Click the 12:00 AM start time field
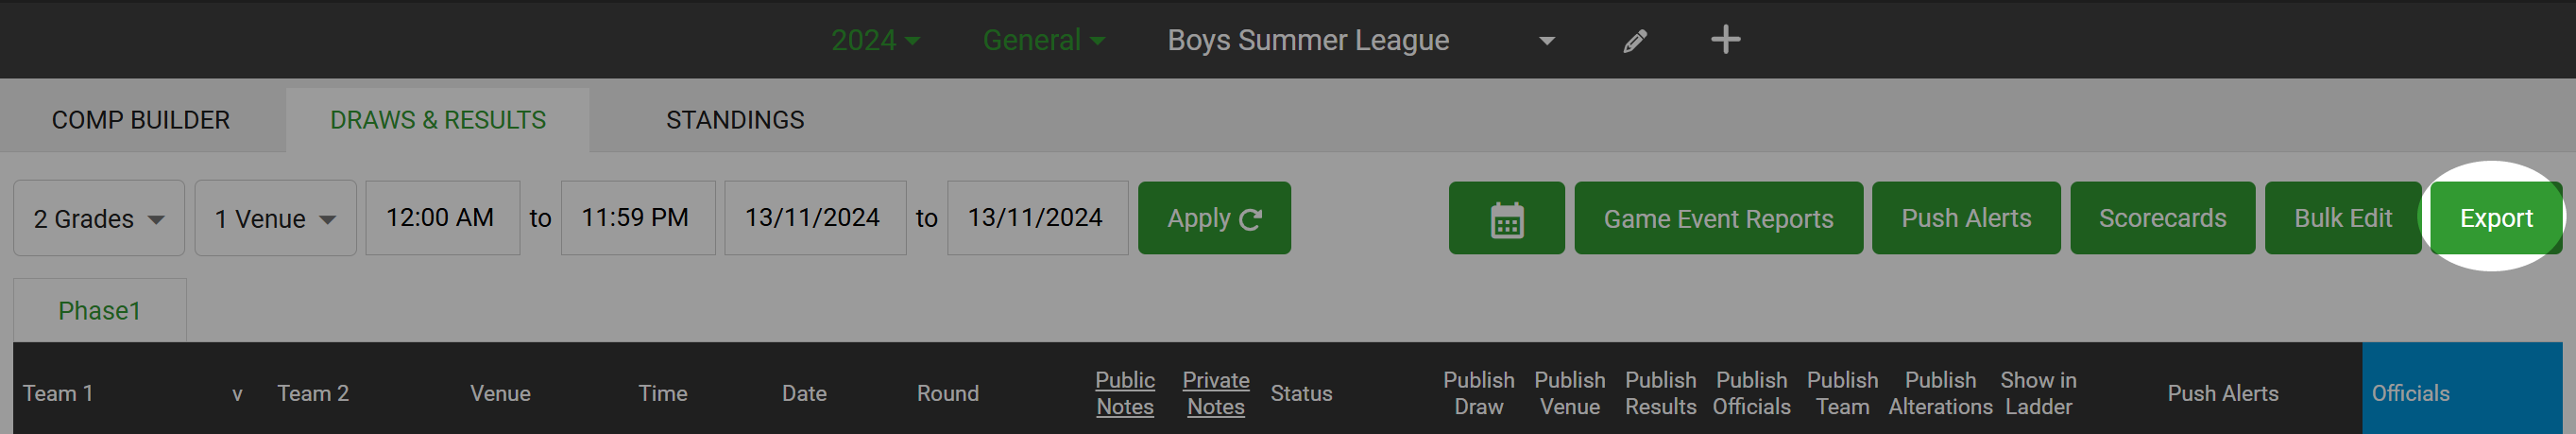2576x434 pixels. 442,218
